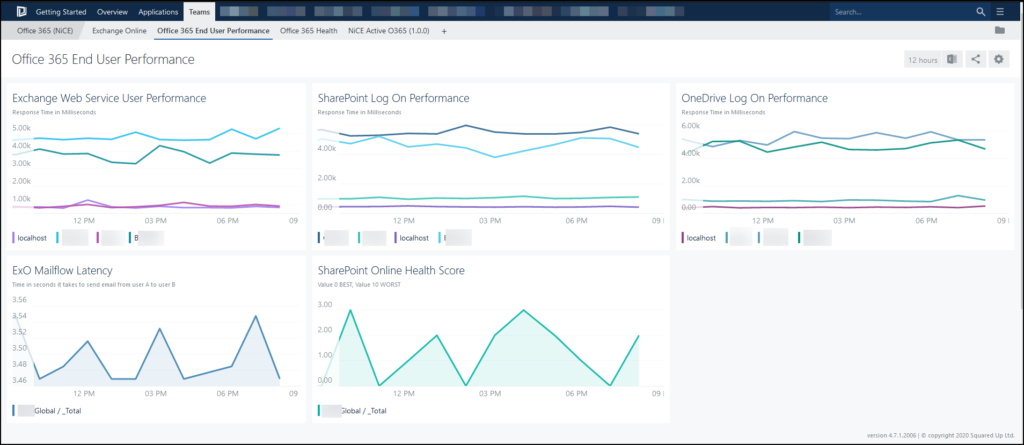The width and height of the screenshot is (1024, 445).
Task: Switch to Office 365 Health tab
Action: pyautogui.click(x=309, y=31)
